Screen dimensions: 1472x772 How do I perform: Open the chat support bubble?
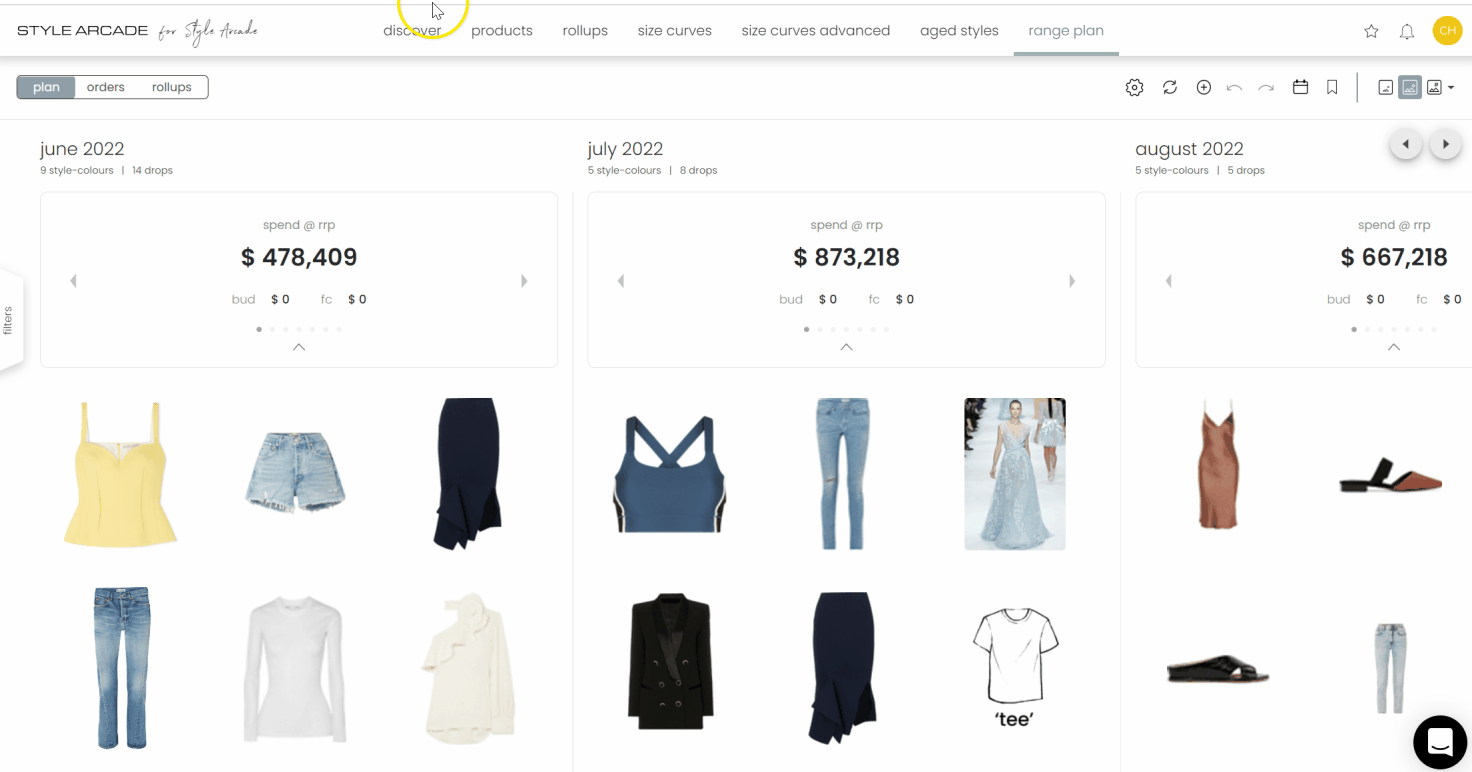1440,742
